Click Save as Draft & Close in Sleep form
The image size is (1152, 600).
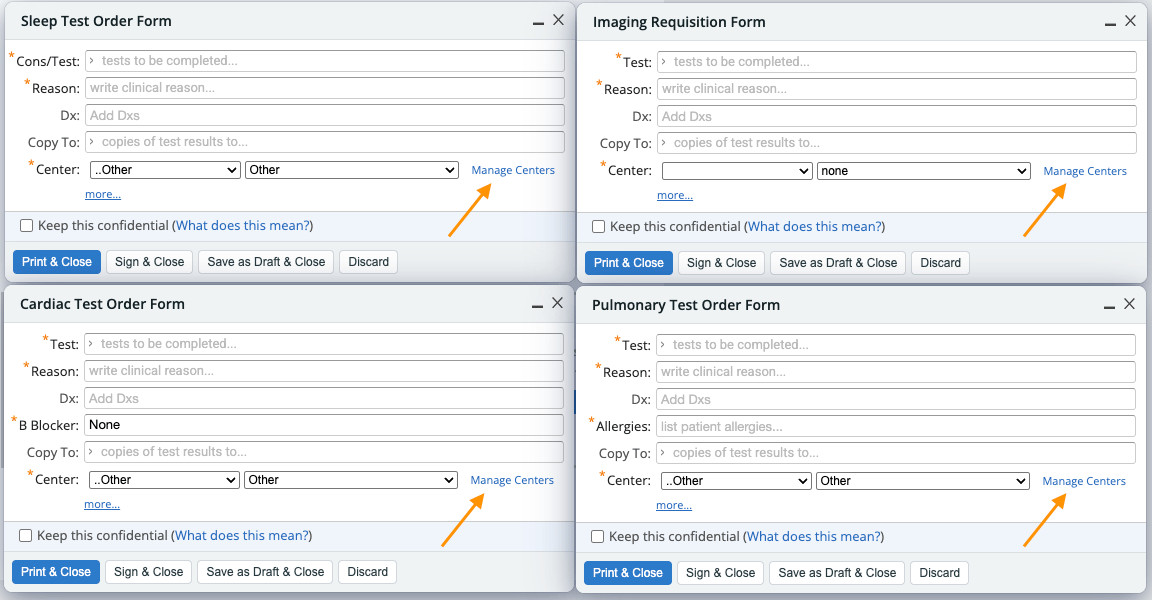tap(266, 262)
